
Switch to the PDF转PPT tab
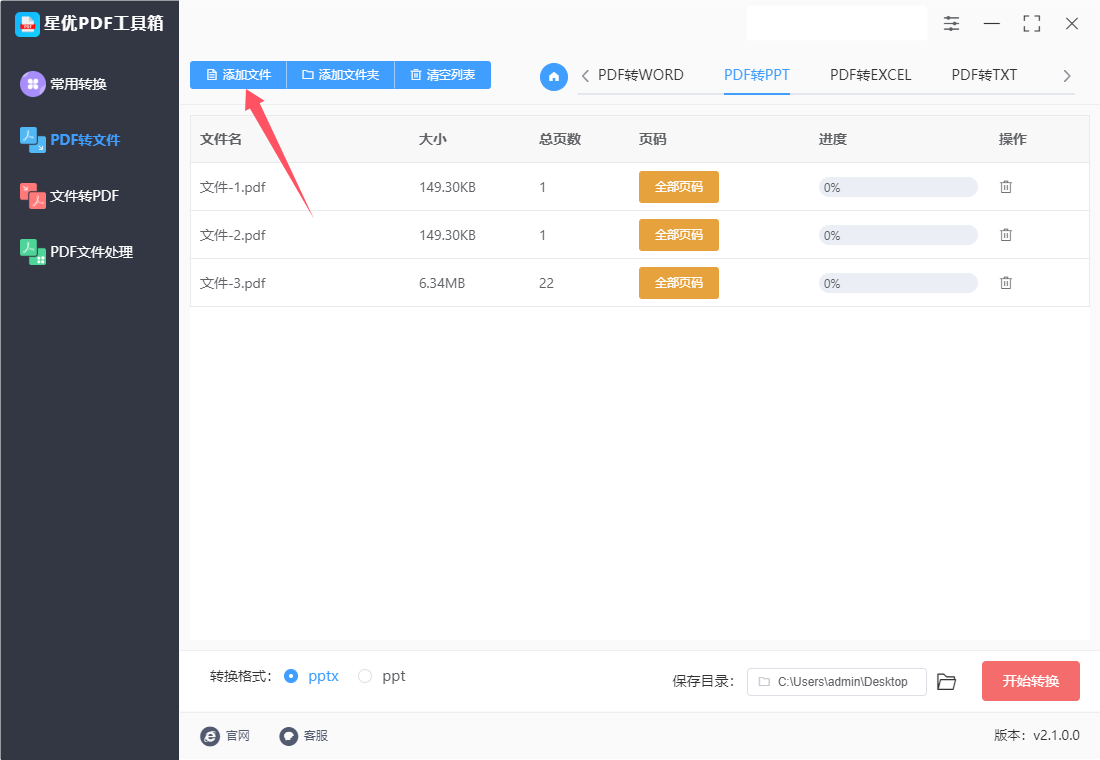(x=757, y=75)
